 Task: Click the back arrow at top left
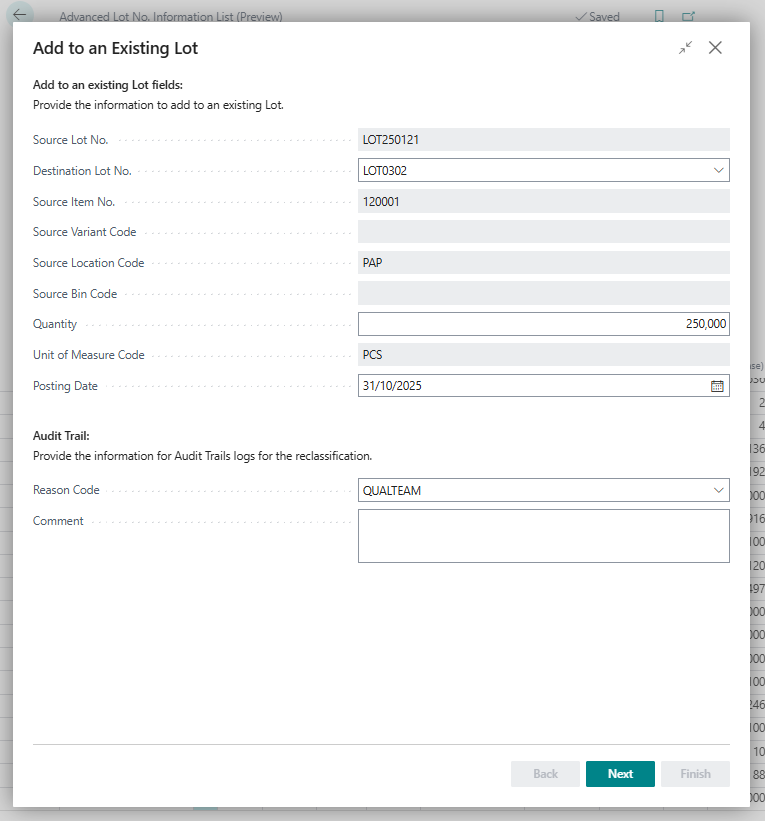pyautogui.click(x=20, y=15)
